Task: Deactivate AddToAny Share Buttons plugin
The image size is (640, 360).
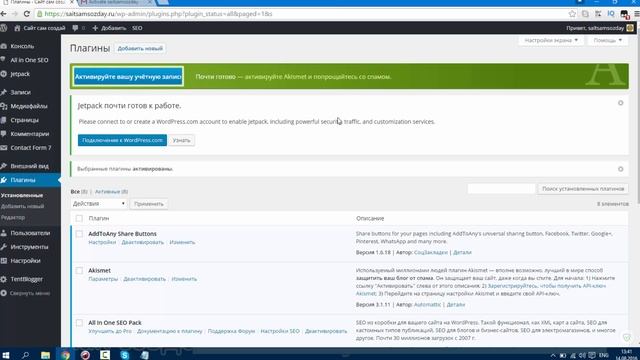Action: [x=142, y=242]
